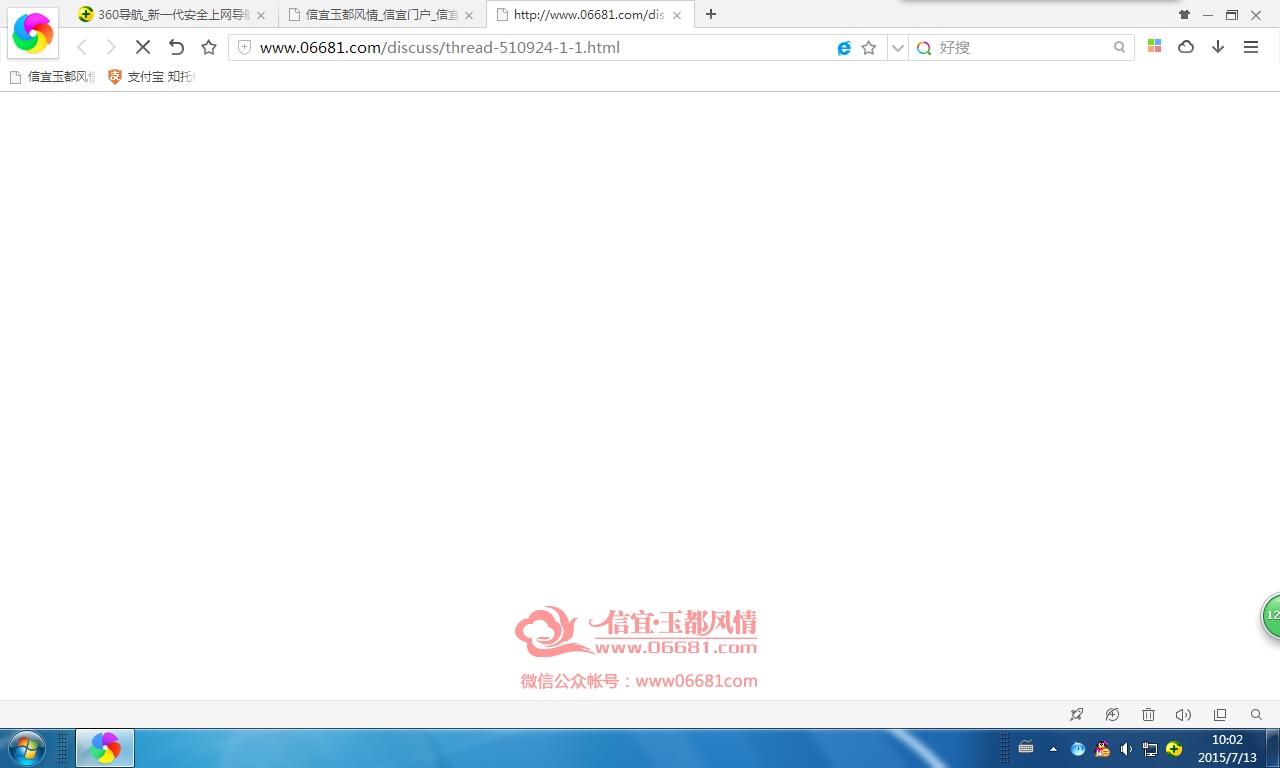
Task: Open the 信宜玉都风情 bookmark
Action: tap(52, 77)
